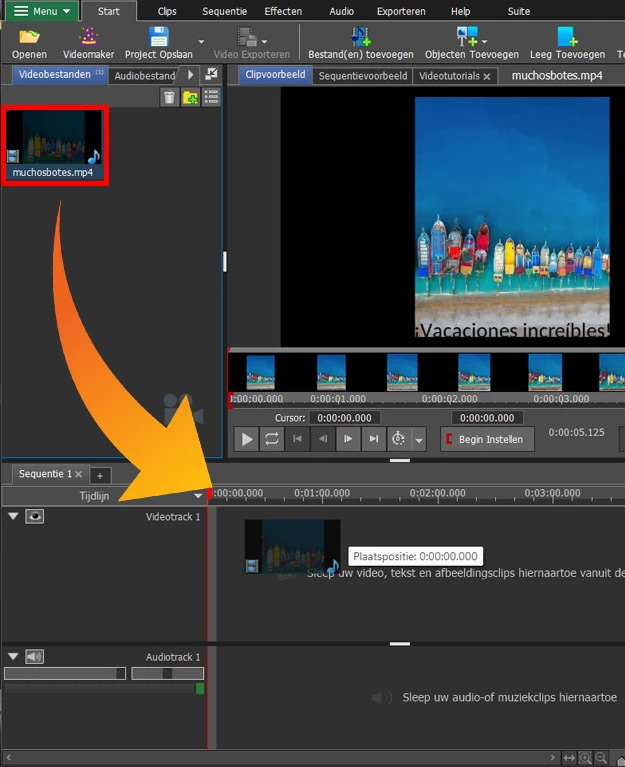Viewport: 625px width, 767px height.
Task: Jump to clip end
Action: 374,439
